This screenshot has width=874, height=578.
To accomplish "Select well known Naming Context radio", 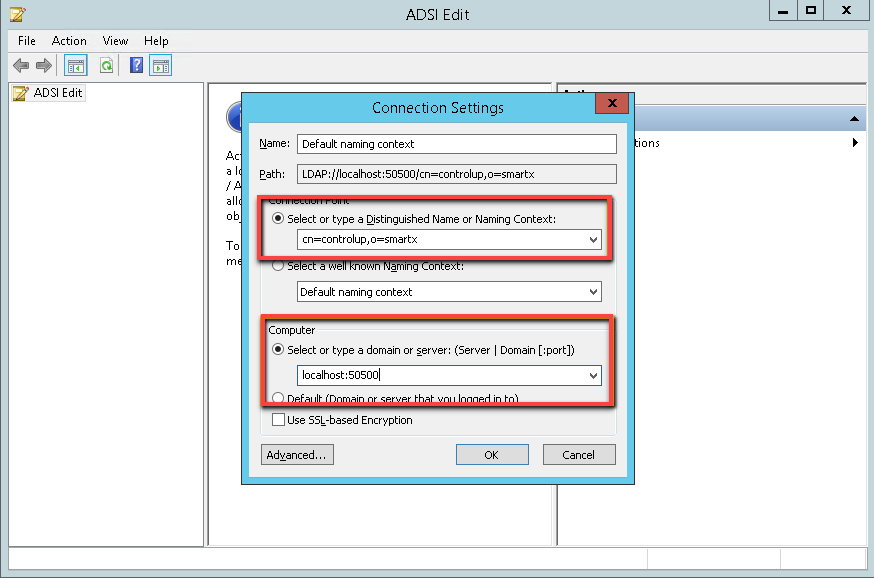I will point(278,265).
